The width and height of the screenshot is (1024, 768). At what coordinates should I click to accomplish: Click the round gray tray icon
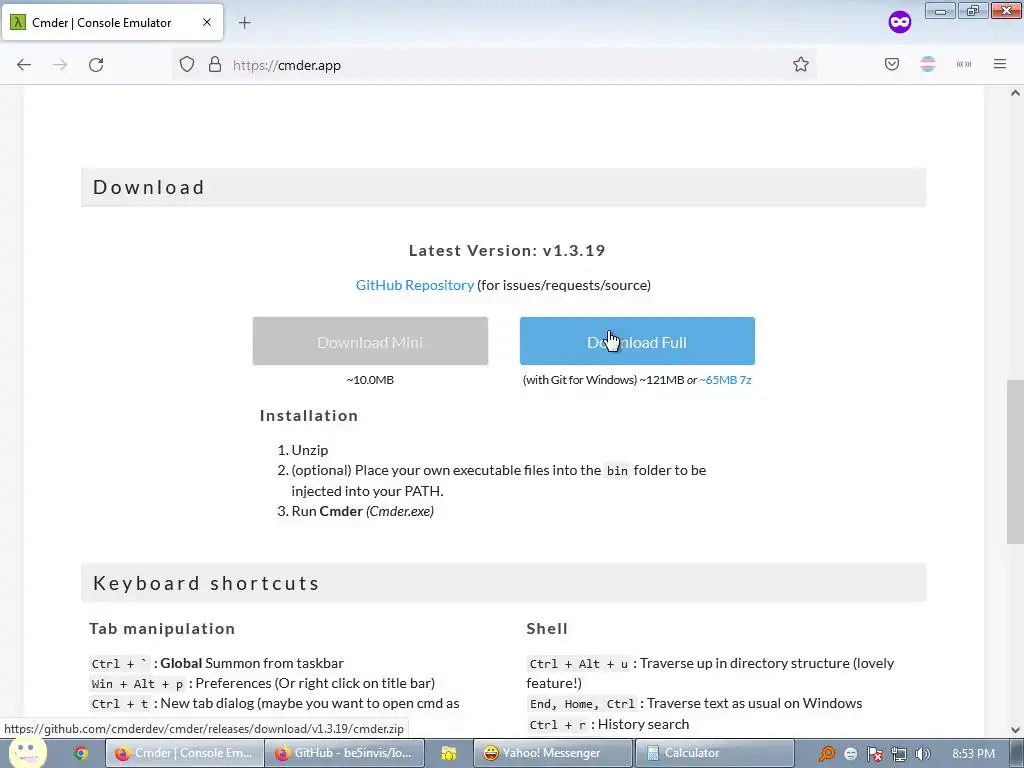coord(850,754)
